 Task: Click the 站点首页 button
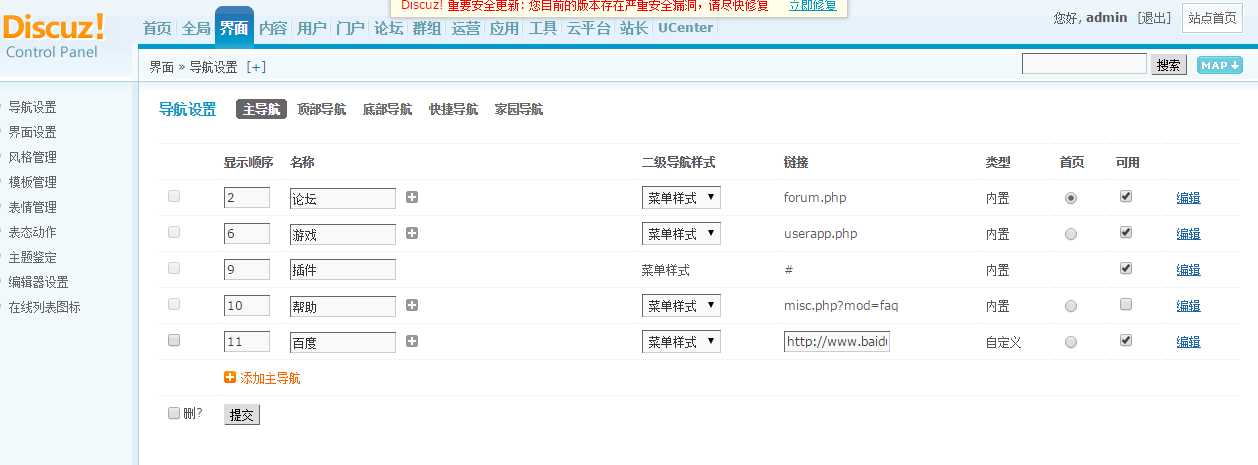(1213, 18)
